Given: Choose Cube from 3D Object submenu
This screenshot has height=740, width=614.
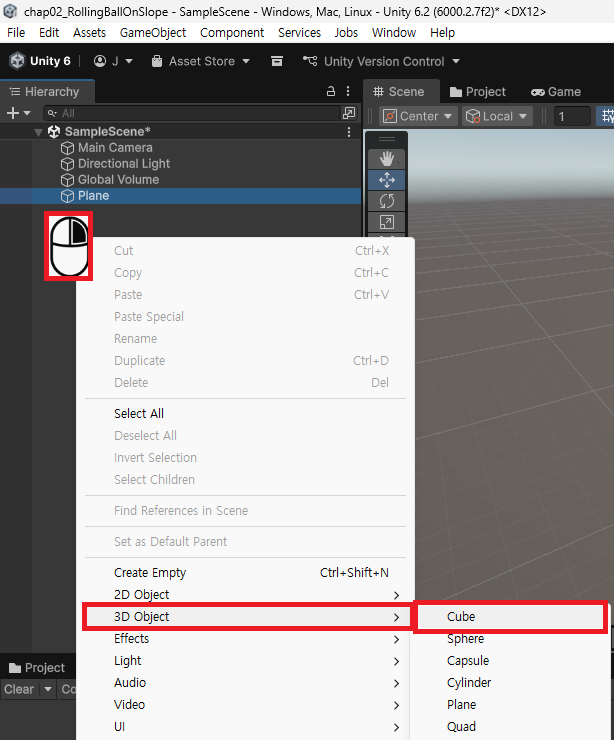Looking at the screenshot, I should tap(511, 617).
